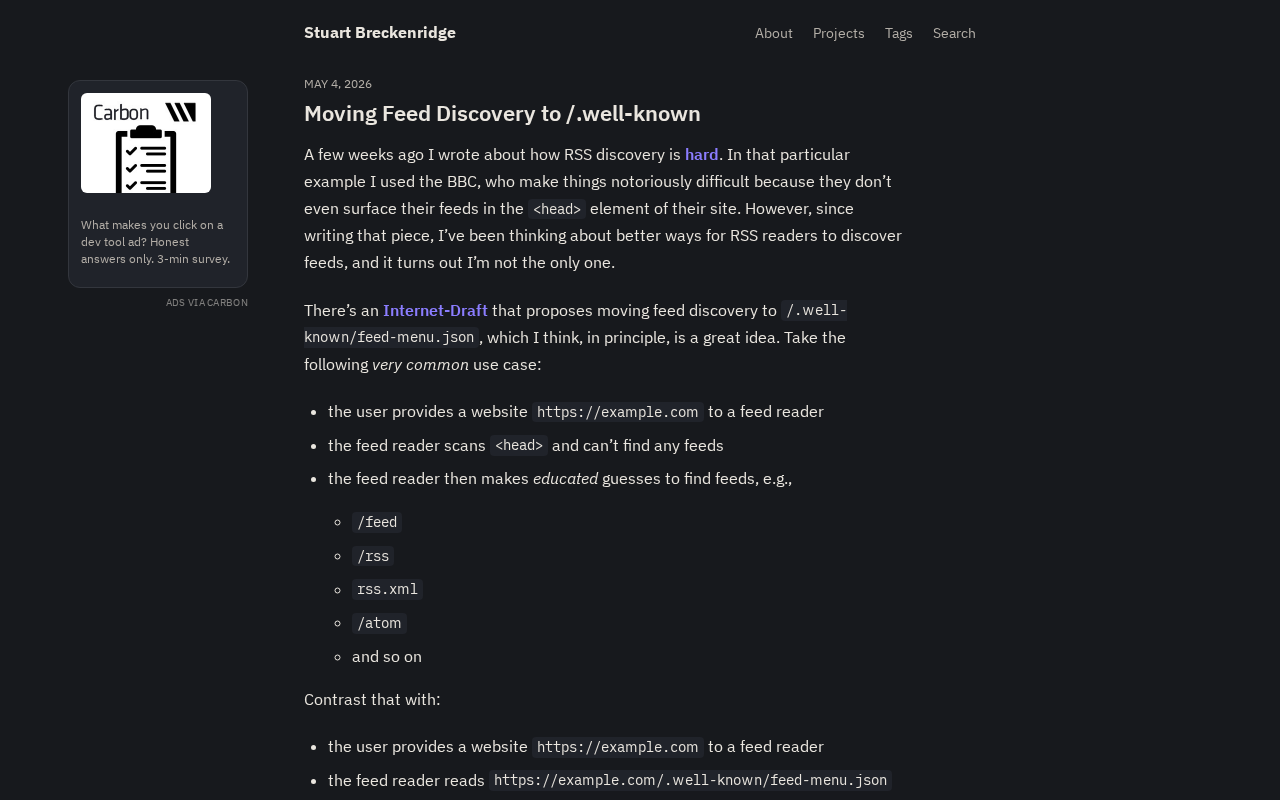Click the article title 'Moving Feed Discovery to /.well-known'
Viewport: 1280px width, 800px height.
pos(502,113)
